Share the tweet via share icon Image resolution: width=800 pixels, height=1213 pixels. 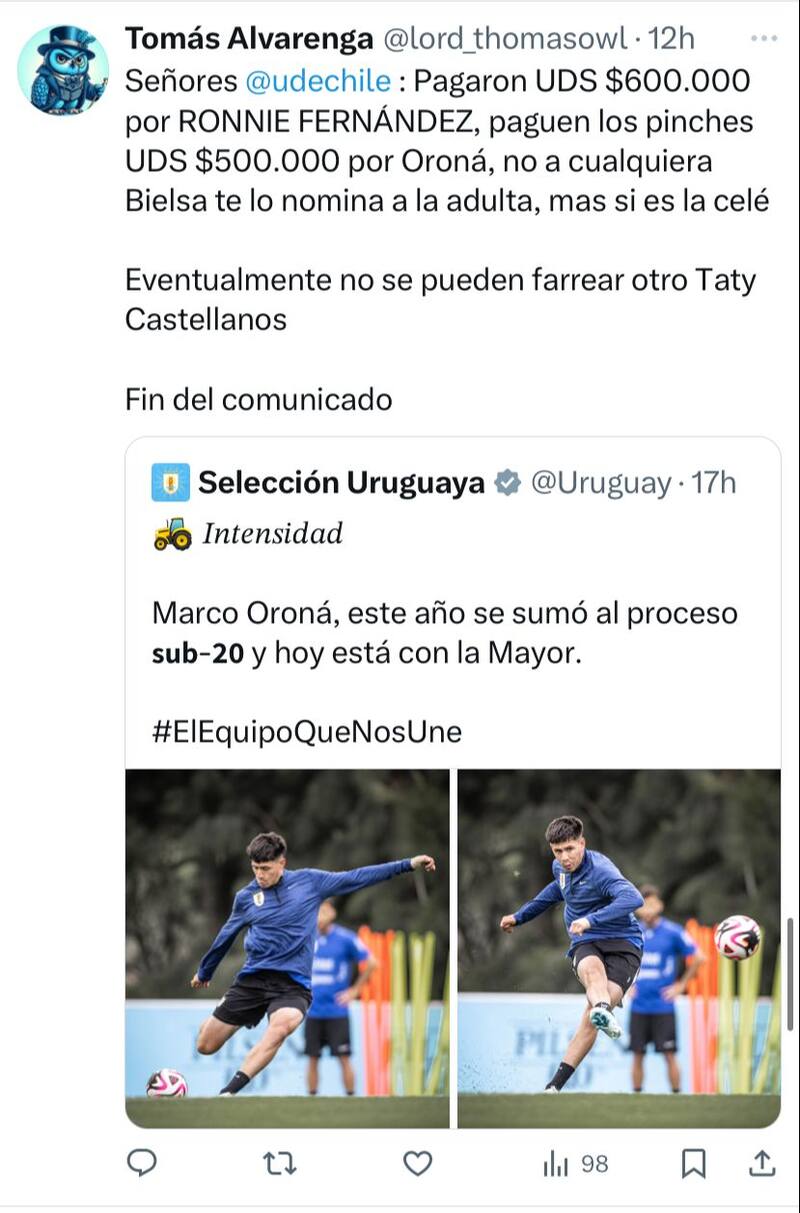point(761,1162)
